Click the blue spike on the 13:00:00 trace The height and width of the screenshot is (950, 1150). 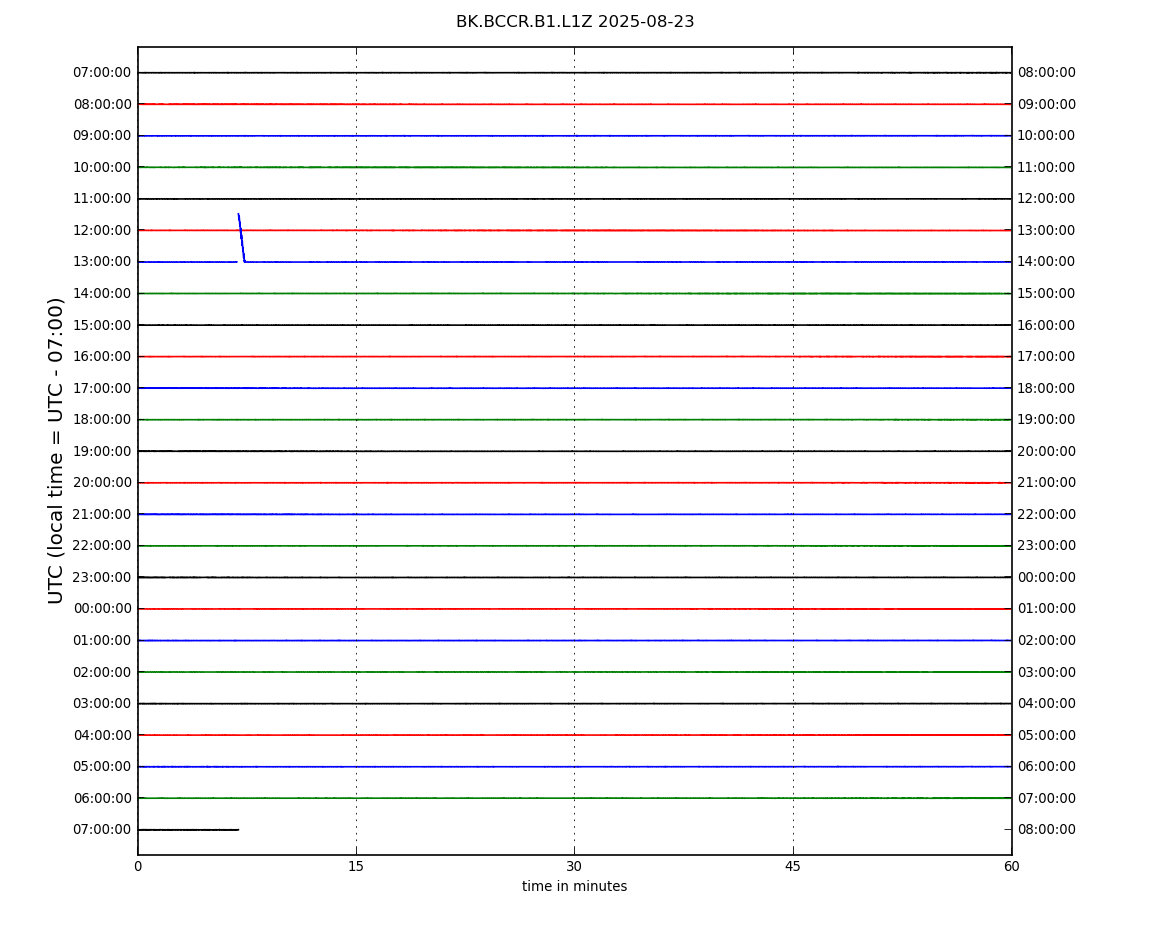(241, 238)
